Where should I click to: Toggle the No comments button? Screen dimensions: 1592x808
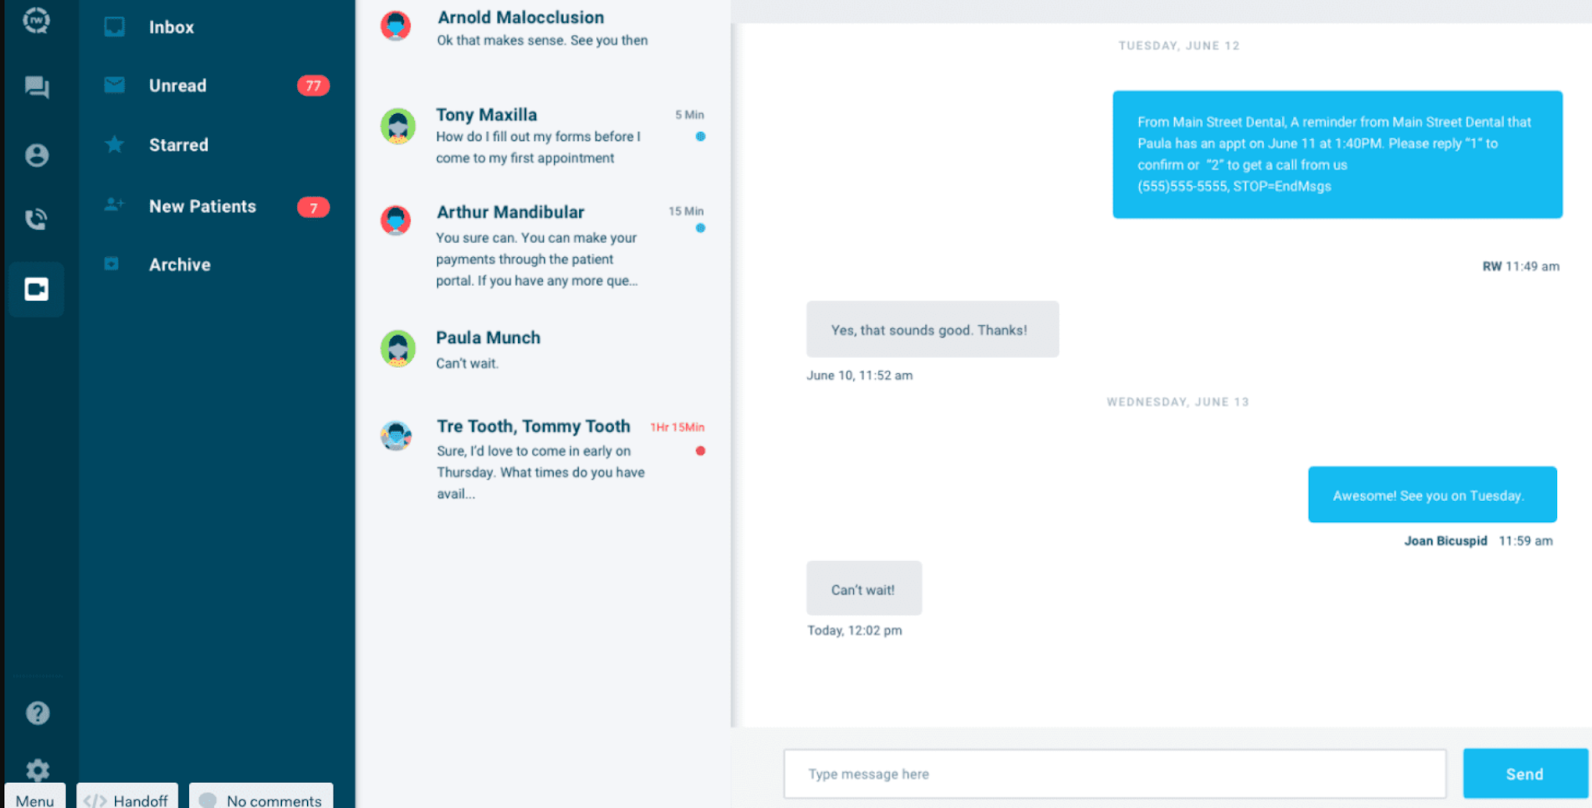261,799
